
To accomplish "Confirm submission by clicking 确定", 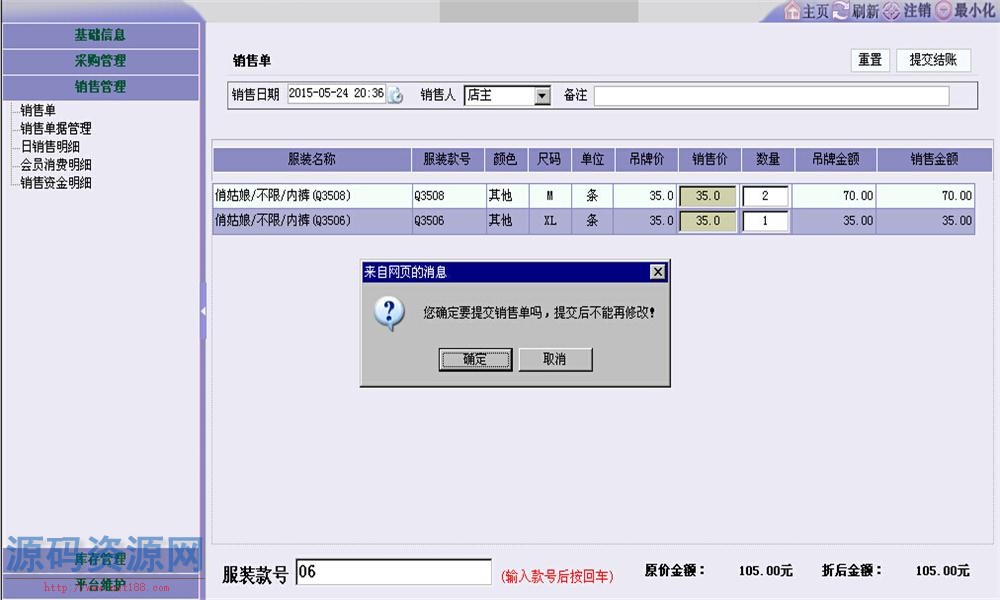I will tap(475, 359).
